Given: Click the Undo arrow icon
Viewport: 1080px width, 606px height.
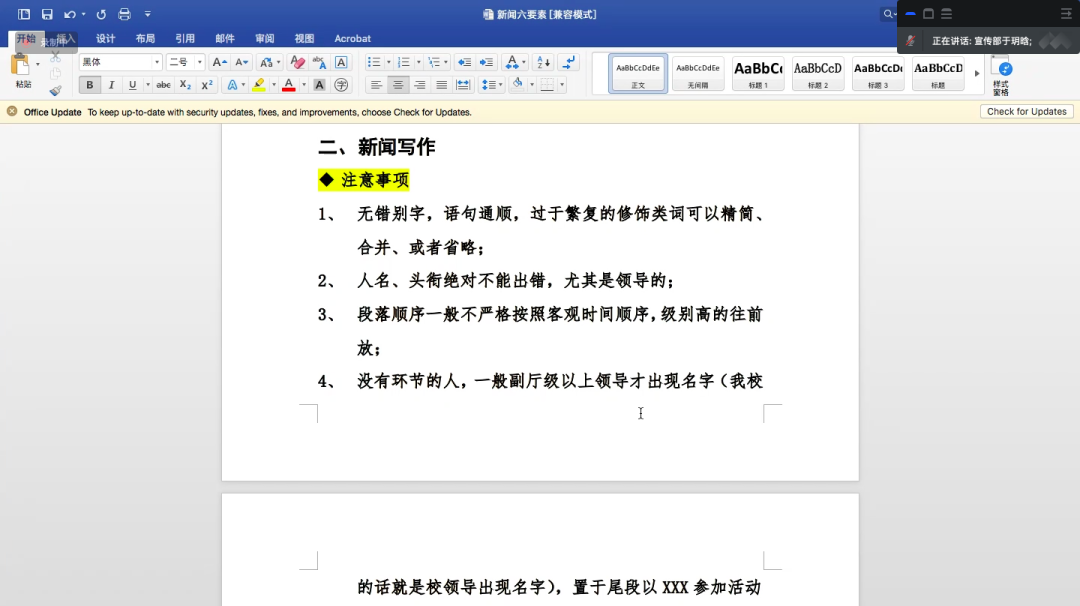Looking at the screenshot, I should [70, 14].
